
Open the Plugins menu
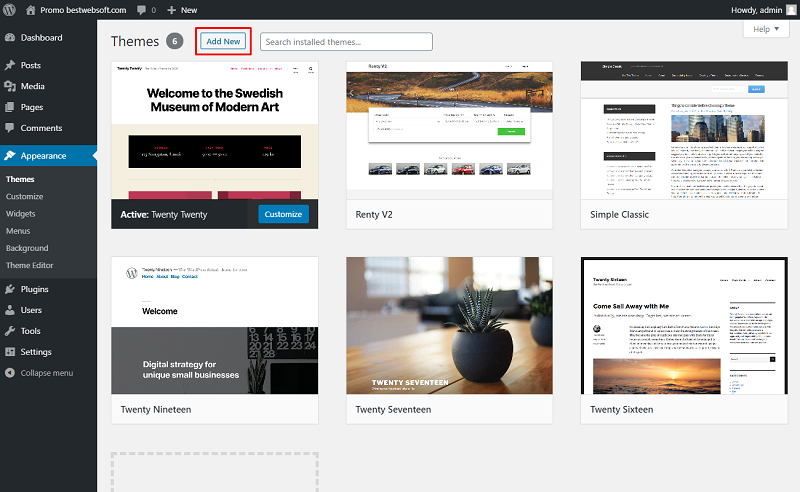pos(35,289)
